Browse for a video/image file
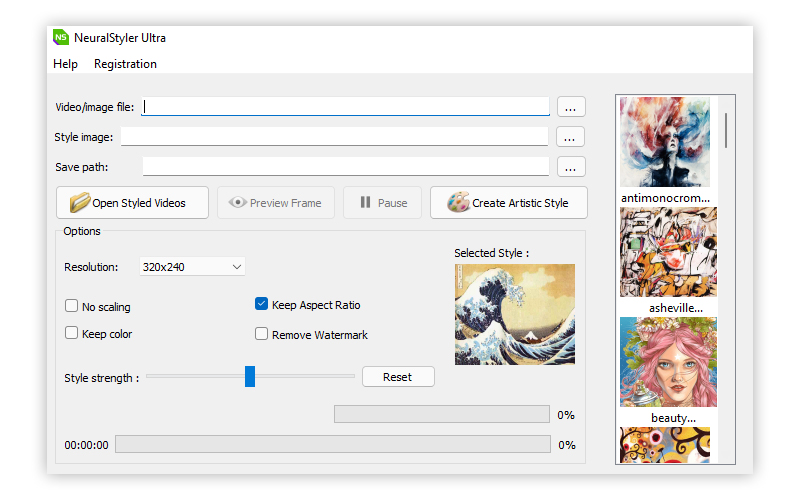 click(x=571, y=107)
